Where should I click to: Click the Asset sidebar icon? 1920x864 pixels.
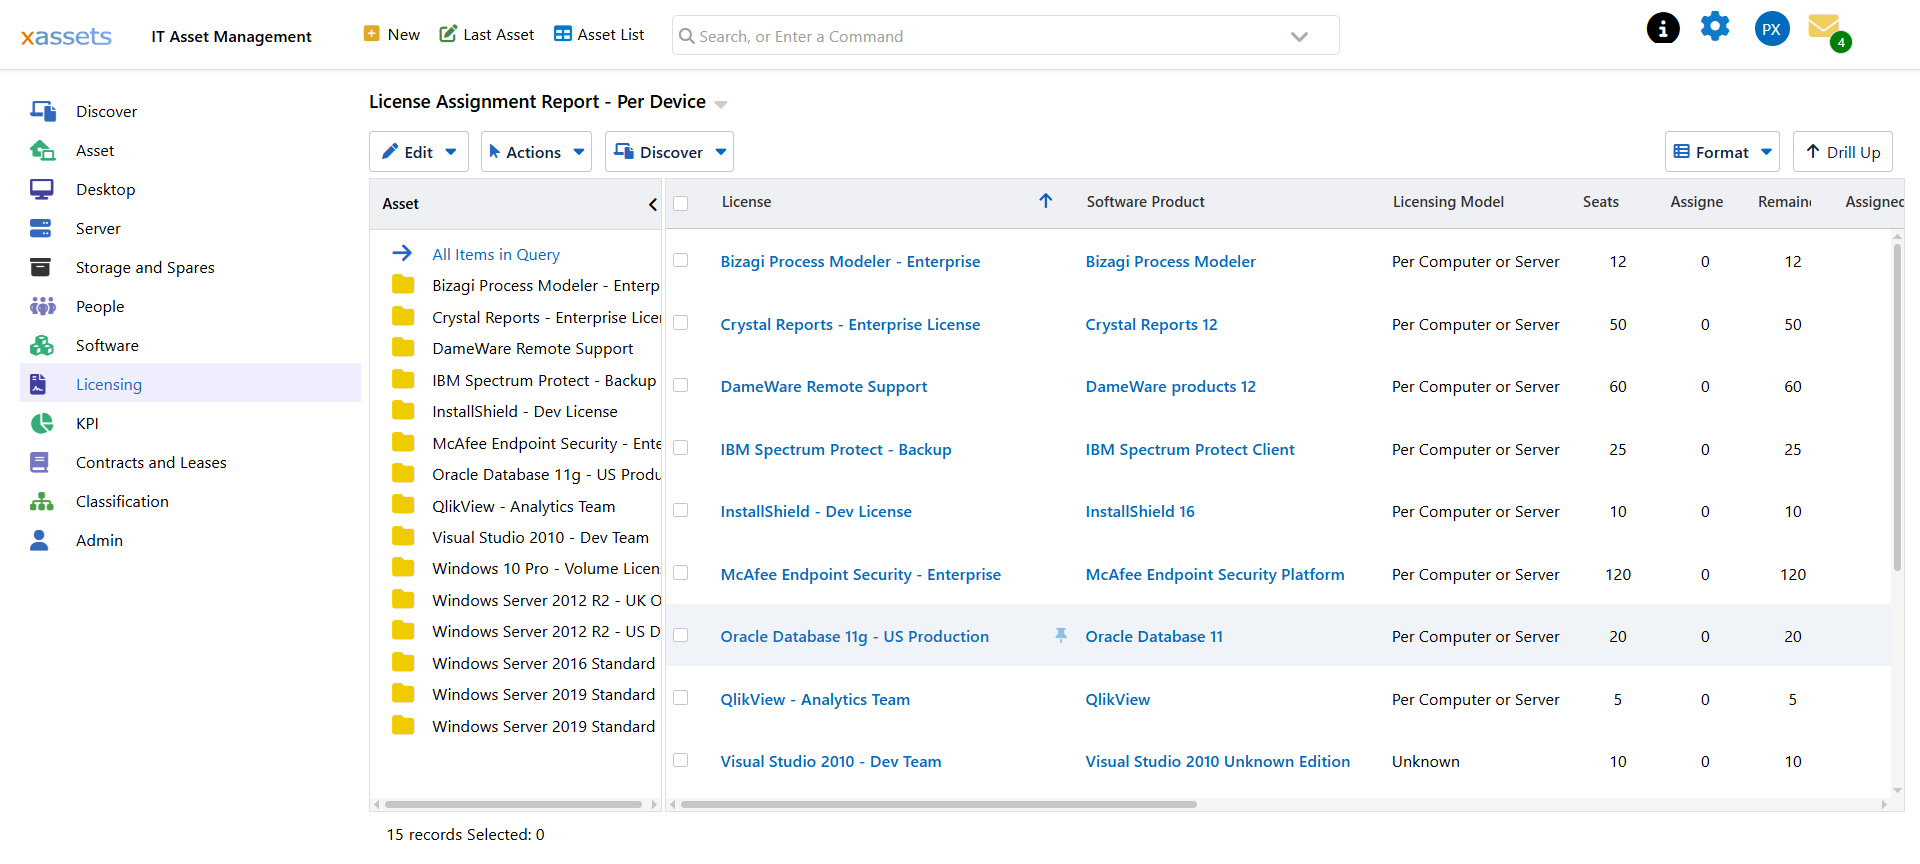coord(42,150)
